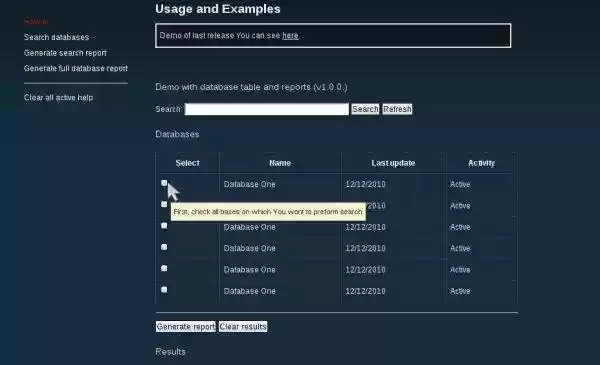Focus the Search text input field
600x365 pixels.
point(267,109)
